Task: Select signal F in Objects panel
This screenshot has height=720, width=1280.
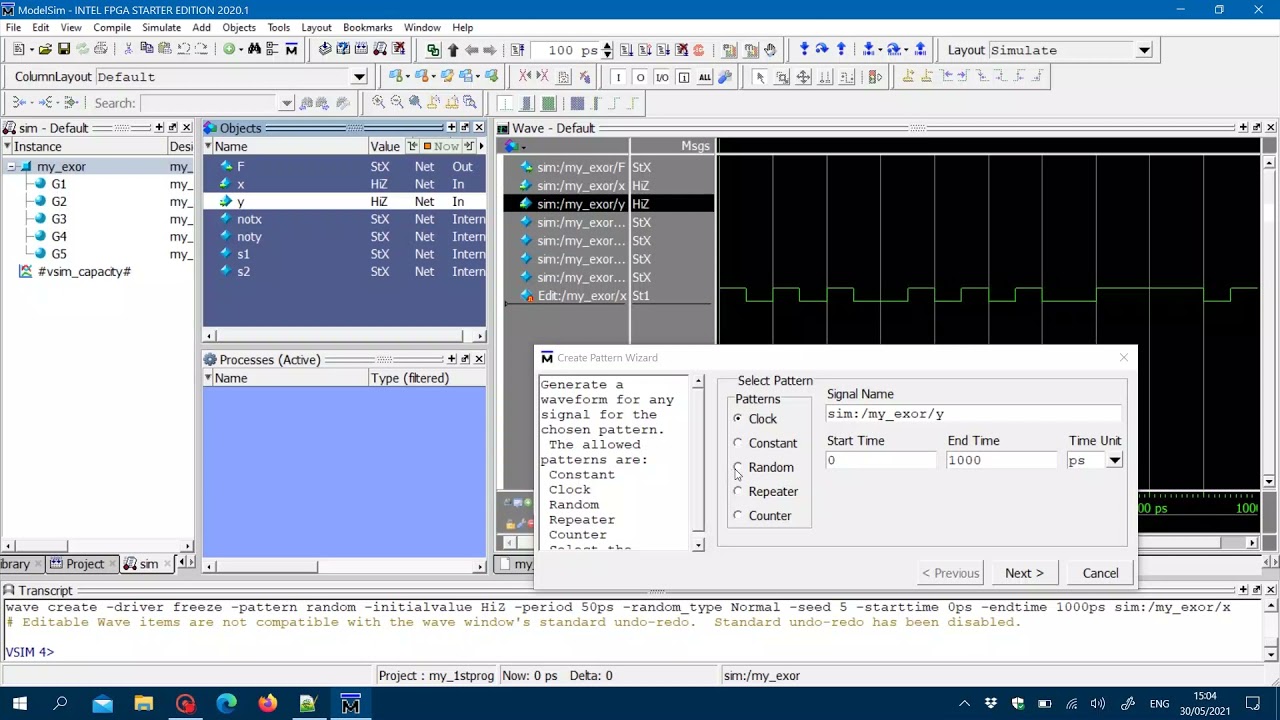Action: pyautogui.click(x=344, y=167)
